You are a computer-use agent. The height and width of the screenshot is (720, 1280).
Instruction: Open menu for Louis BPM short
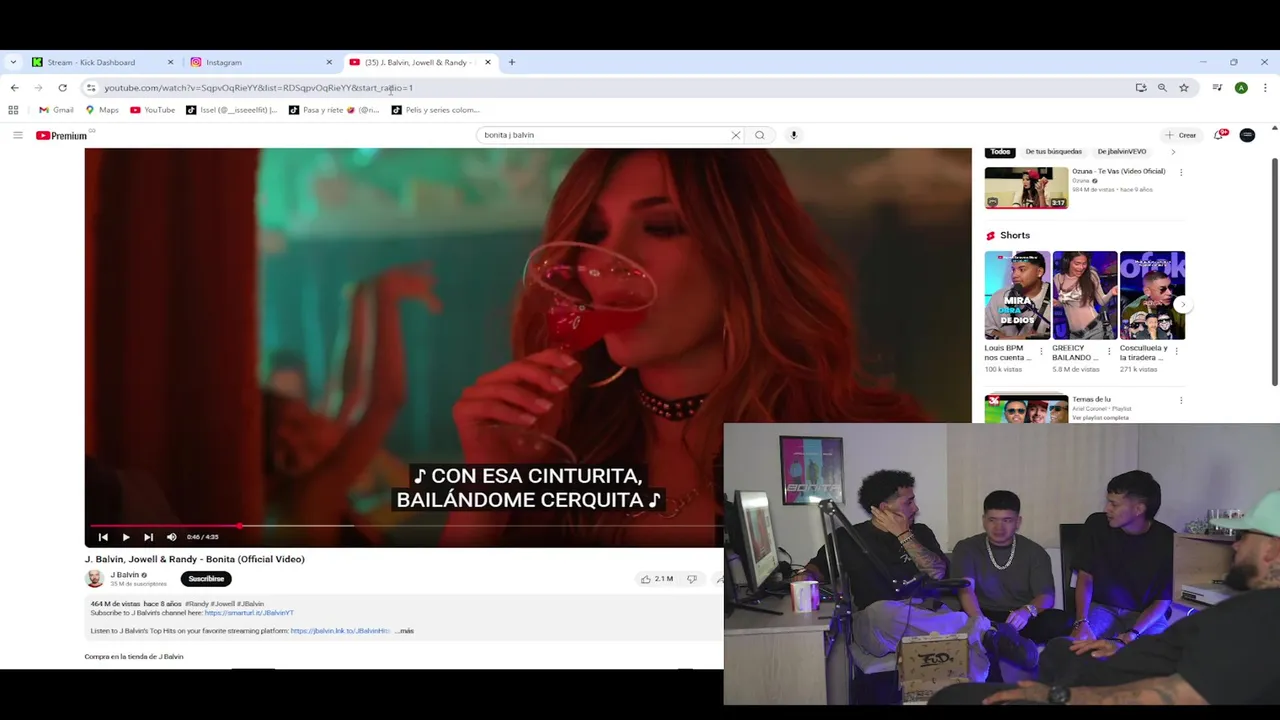tap(1041, 351)
